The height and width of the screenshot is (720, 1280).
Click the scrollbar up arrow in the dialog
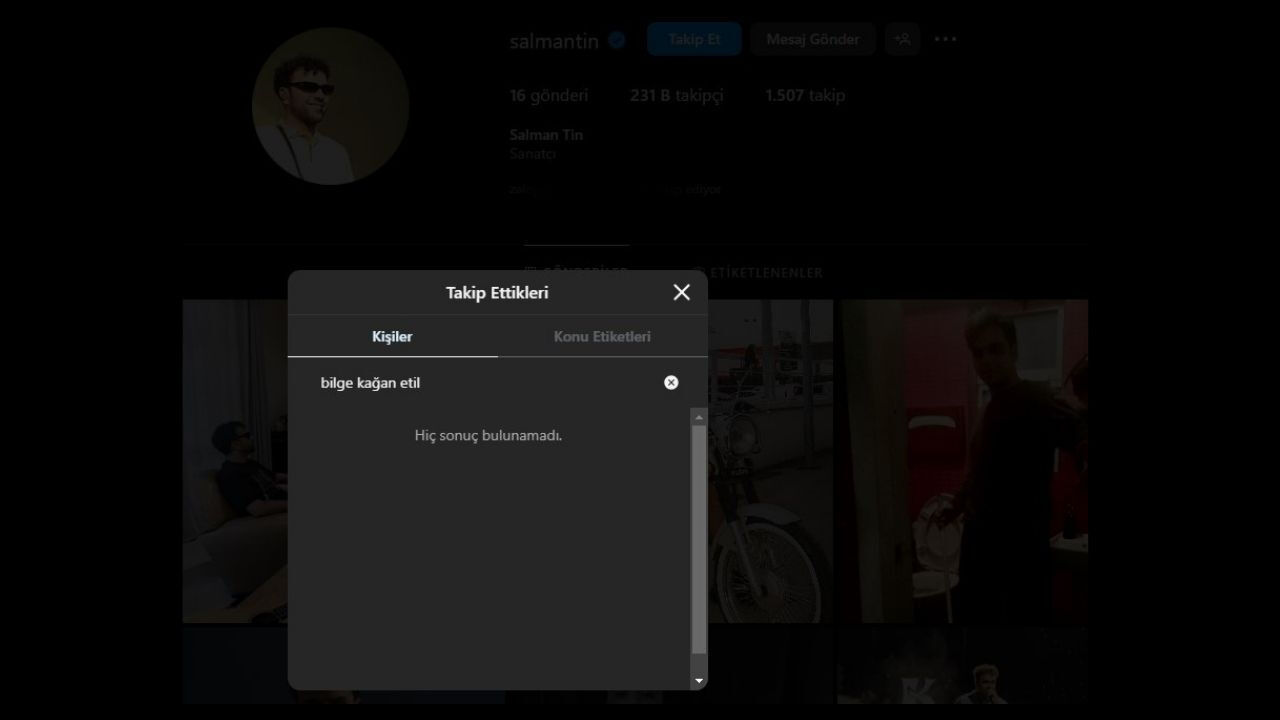coord(698,416)
